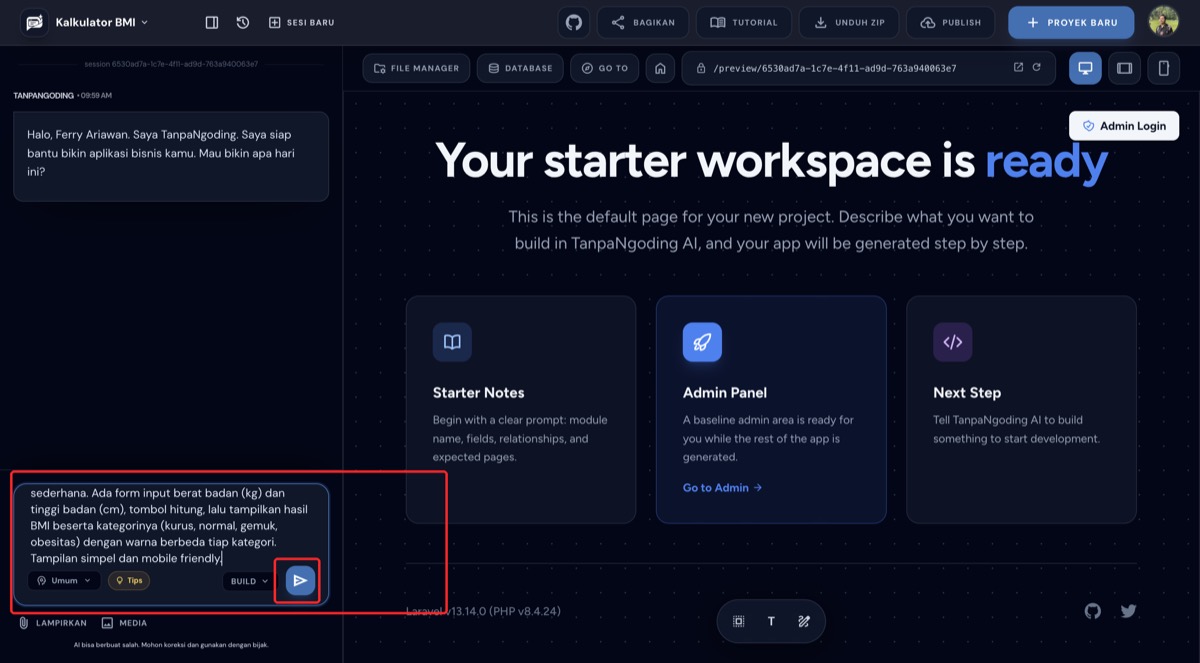Screen dimensions: 1200x663
Task: Click the Bagikan share button
Action: tap(643, 22)
